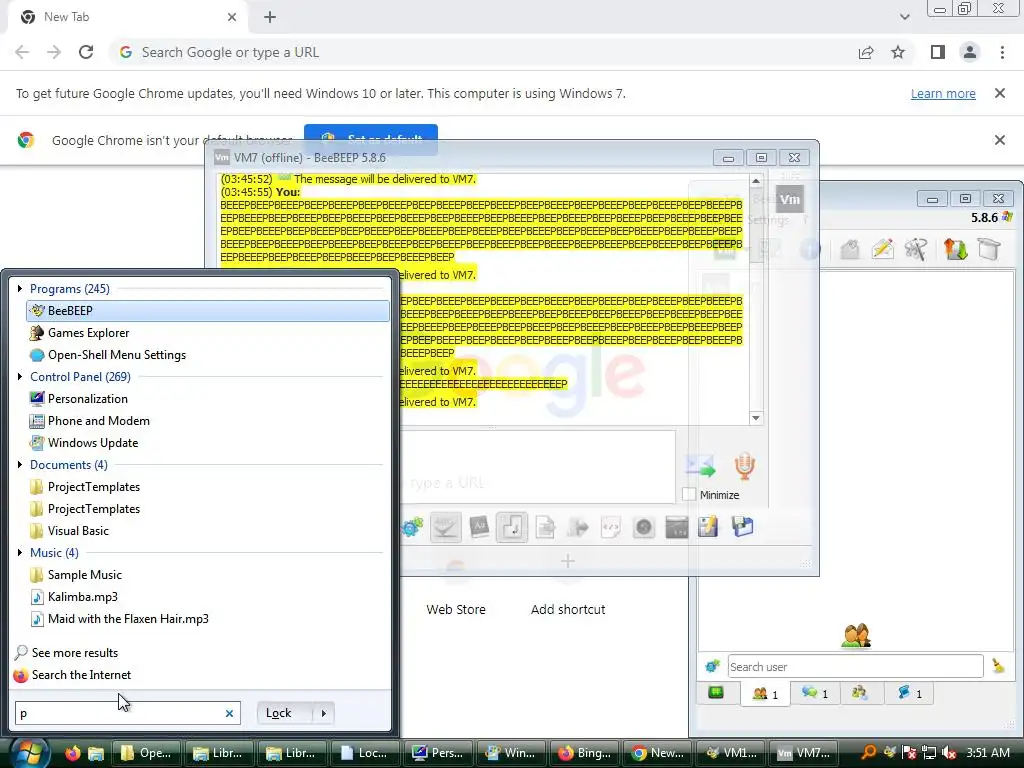The image size is (1024, 768).
Task: Click the send file document icon
Action: [545, 527]
